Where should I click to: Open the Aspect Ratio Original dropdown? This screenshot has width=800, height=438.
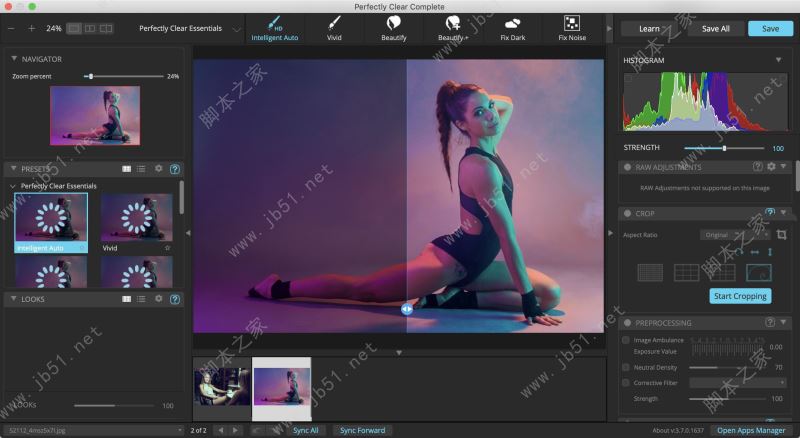point(734,235)
